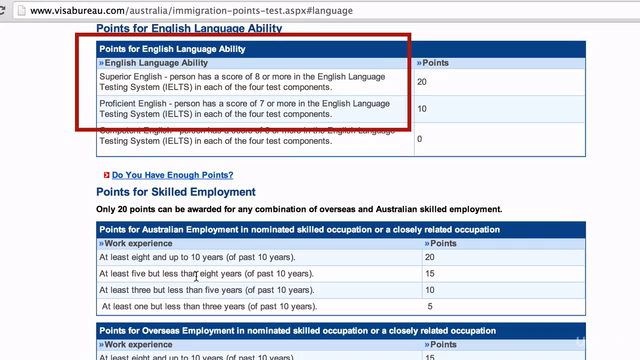Select 'Points' header in Overseas Employment table
The height and width of the screenshot is (360, 640).
(504, 344)
